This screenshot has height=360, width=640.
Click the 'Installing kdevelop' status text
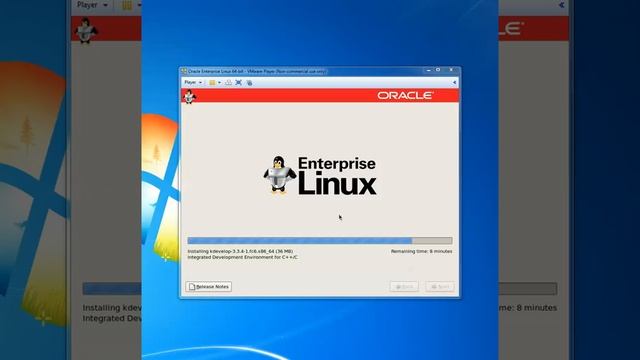(240, 251)
